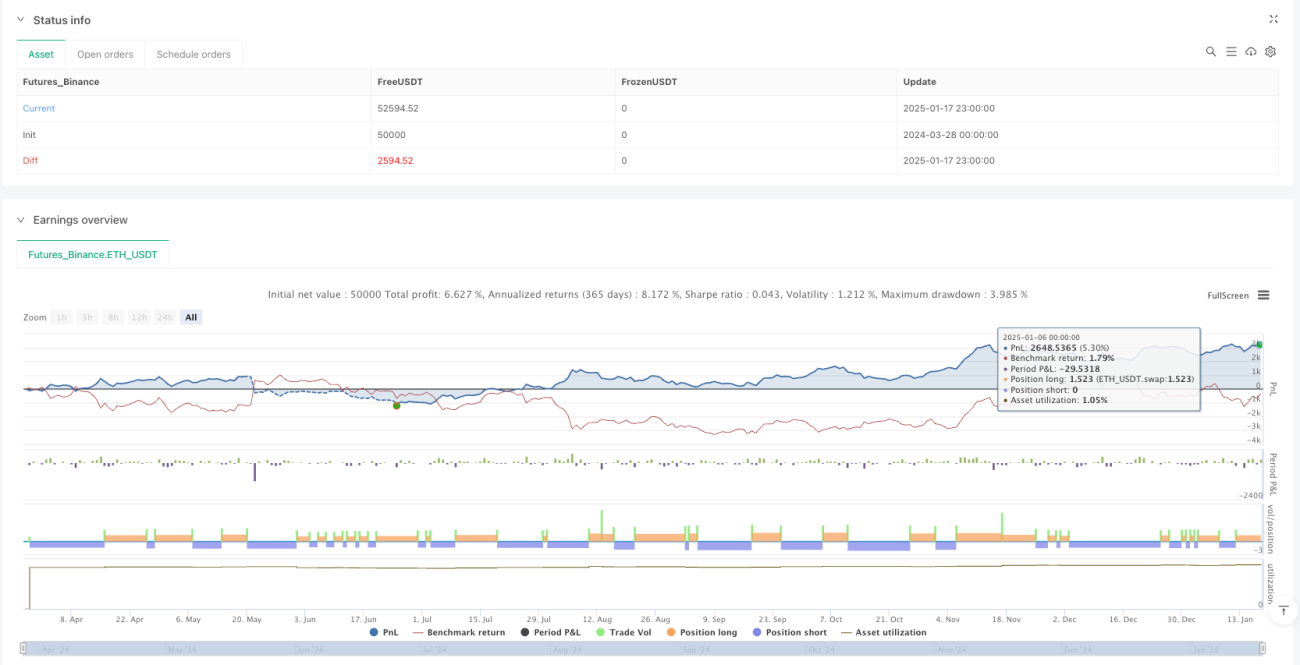
Task: Open the settings gear icon
Action: (1271, 52)
